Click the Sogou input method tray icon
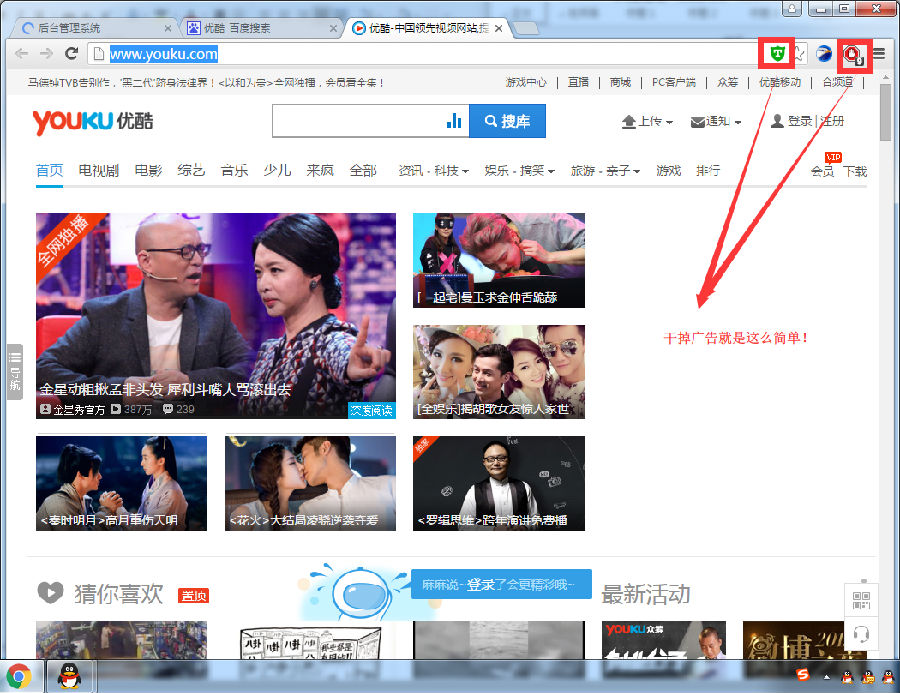Viewport: 900px width, 693px height. [803, 676]
